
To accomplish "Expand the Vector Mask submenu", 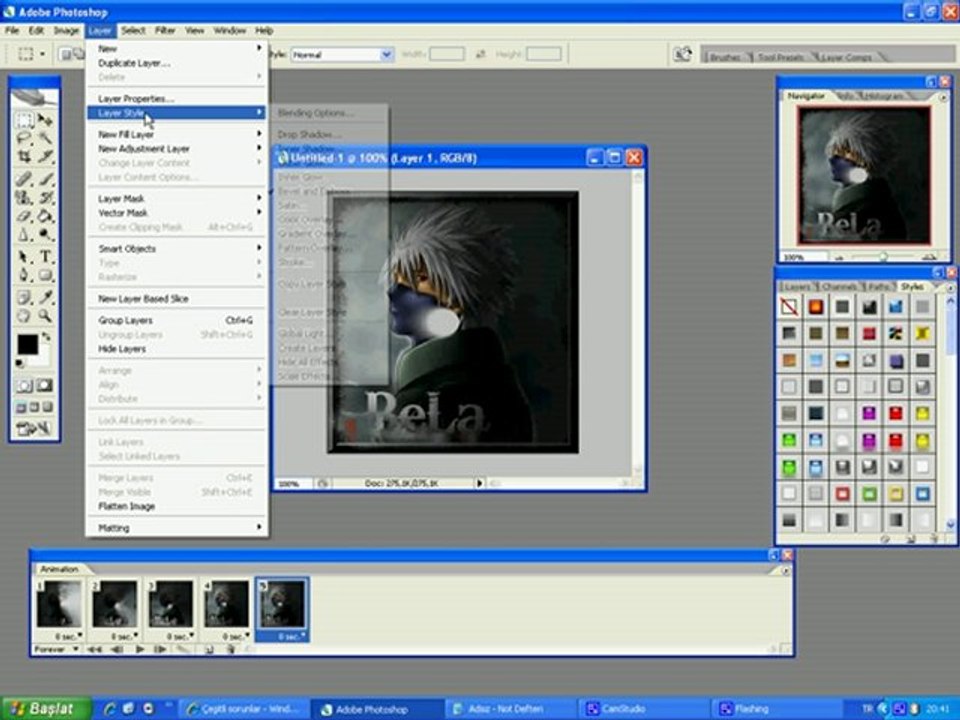I will tap(176, 213).
